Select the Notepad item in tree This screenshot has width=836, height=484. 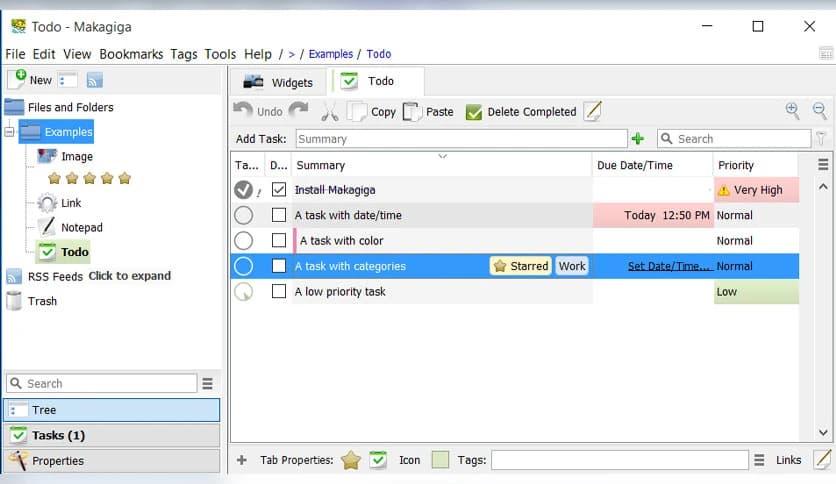[70, 227]
